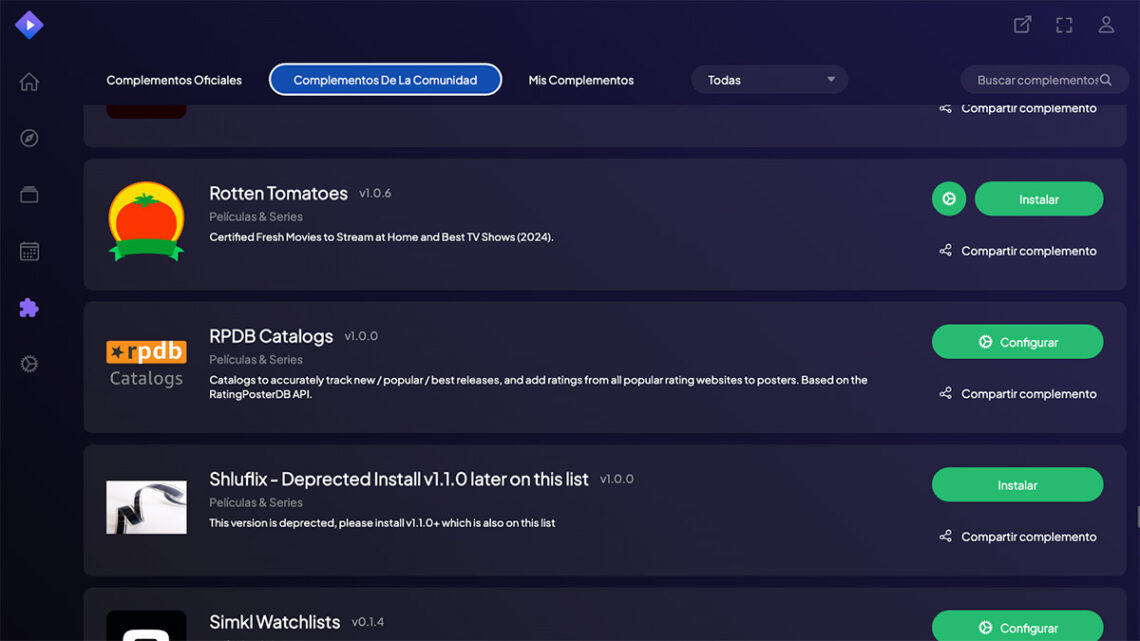Expand the Todas category dropdown
The width and height of the screenshot is (1140, 641).
click(769, 80)
